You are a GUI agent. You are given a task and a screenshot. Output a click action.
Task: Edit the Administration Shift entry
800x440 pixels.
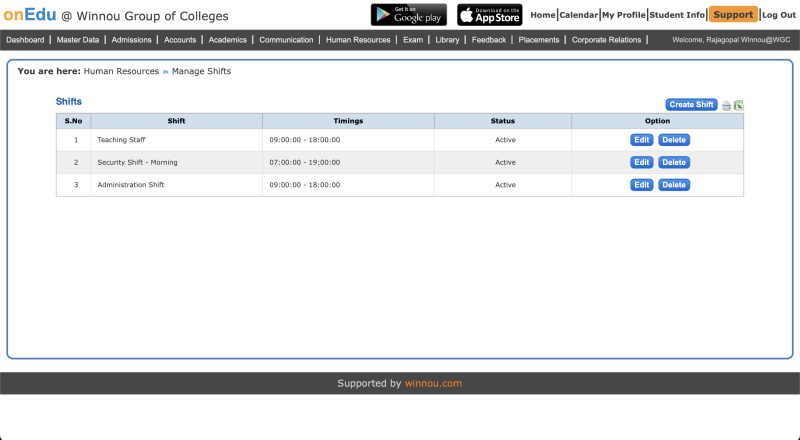(641, 185)
